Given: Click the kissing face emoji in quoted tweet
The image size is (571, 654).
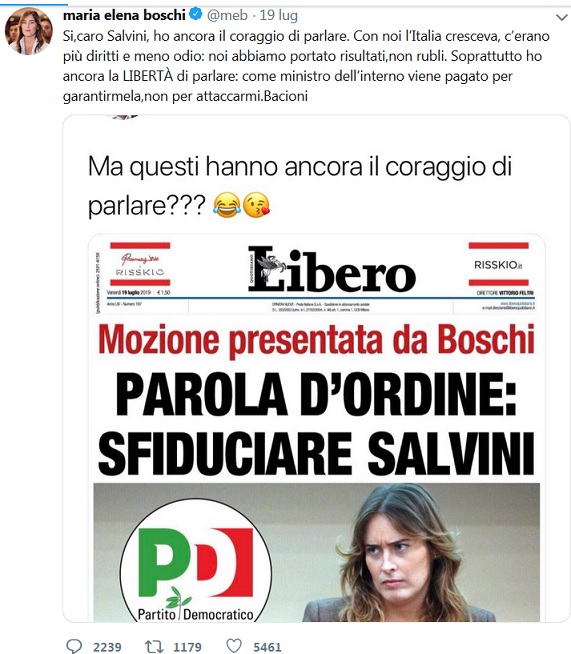Looking at the screenshot, I should [257, 205].
